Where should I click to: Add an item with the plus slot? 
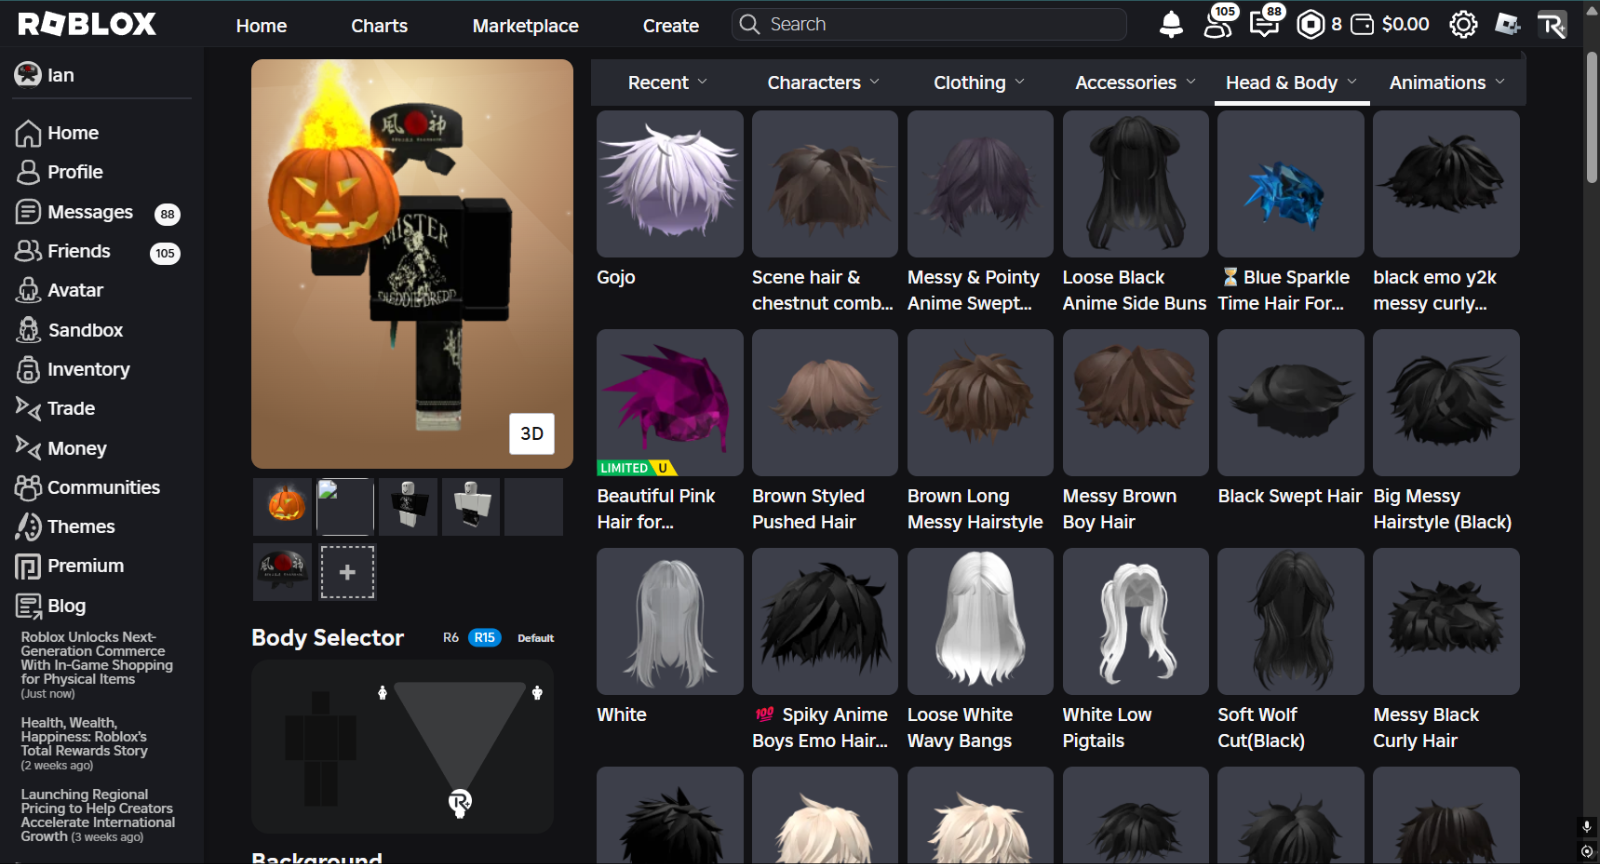[x=347, y=572]
